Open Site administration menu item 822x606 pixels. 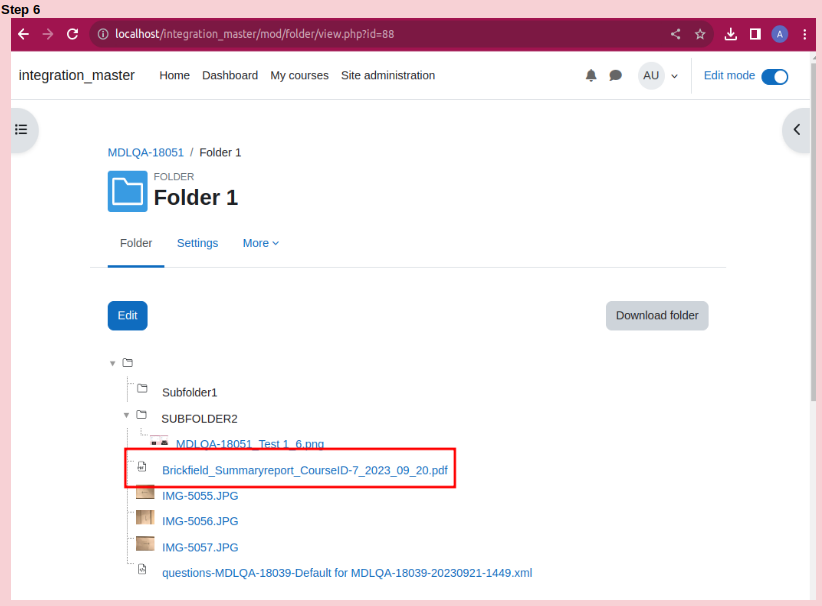coord(388,75)
